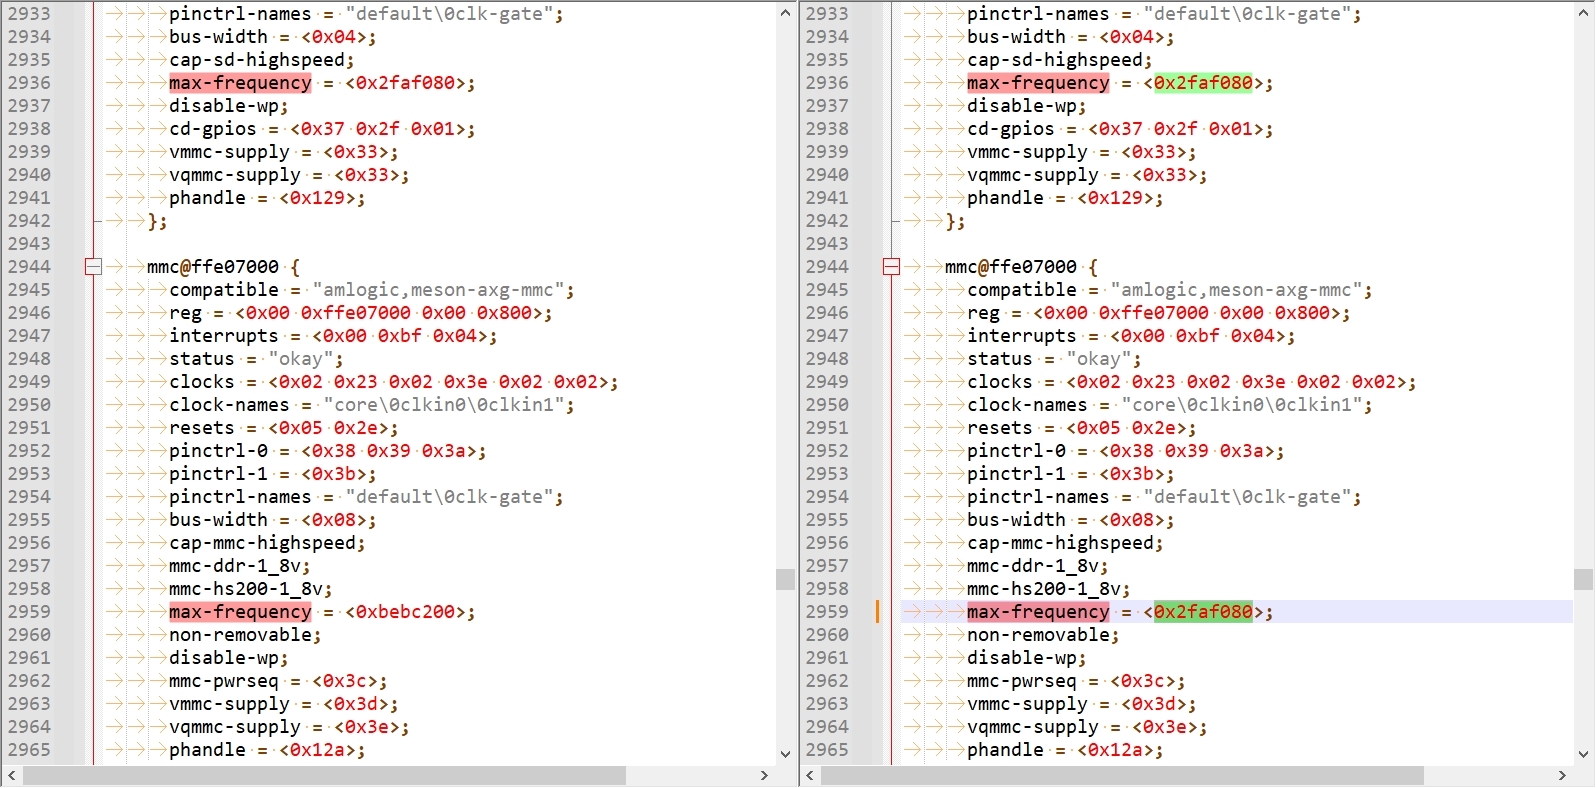Click left pane's horizontal scroll right arrow

764,776
